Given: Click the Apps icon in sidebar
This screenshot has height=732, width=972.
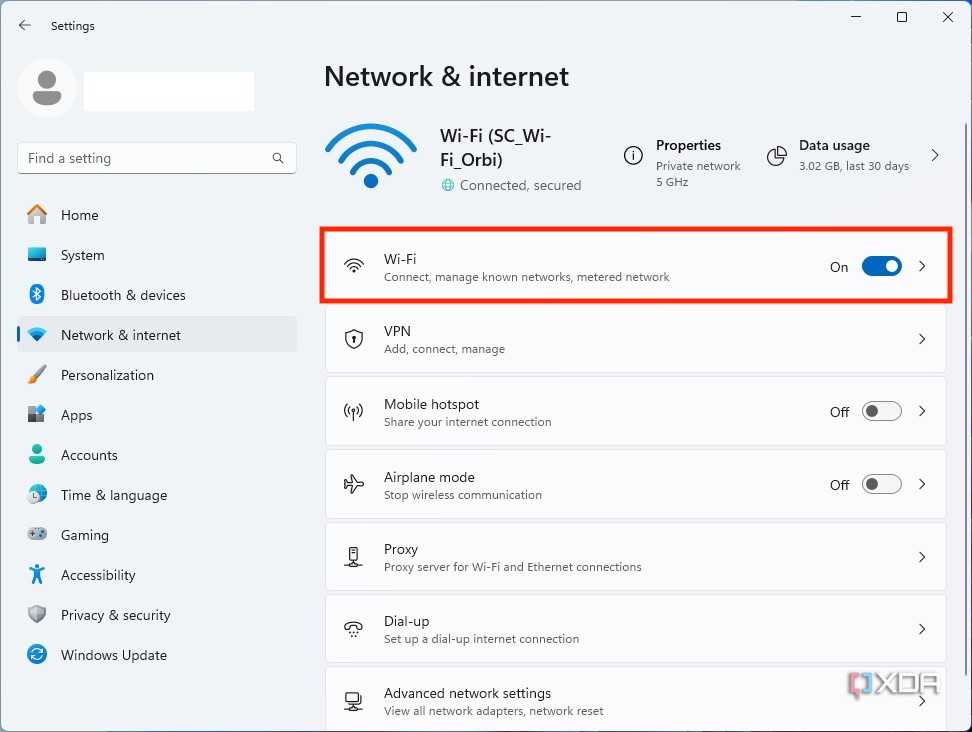Looking at the screenshot, I should tap(37, 414).
